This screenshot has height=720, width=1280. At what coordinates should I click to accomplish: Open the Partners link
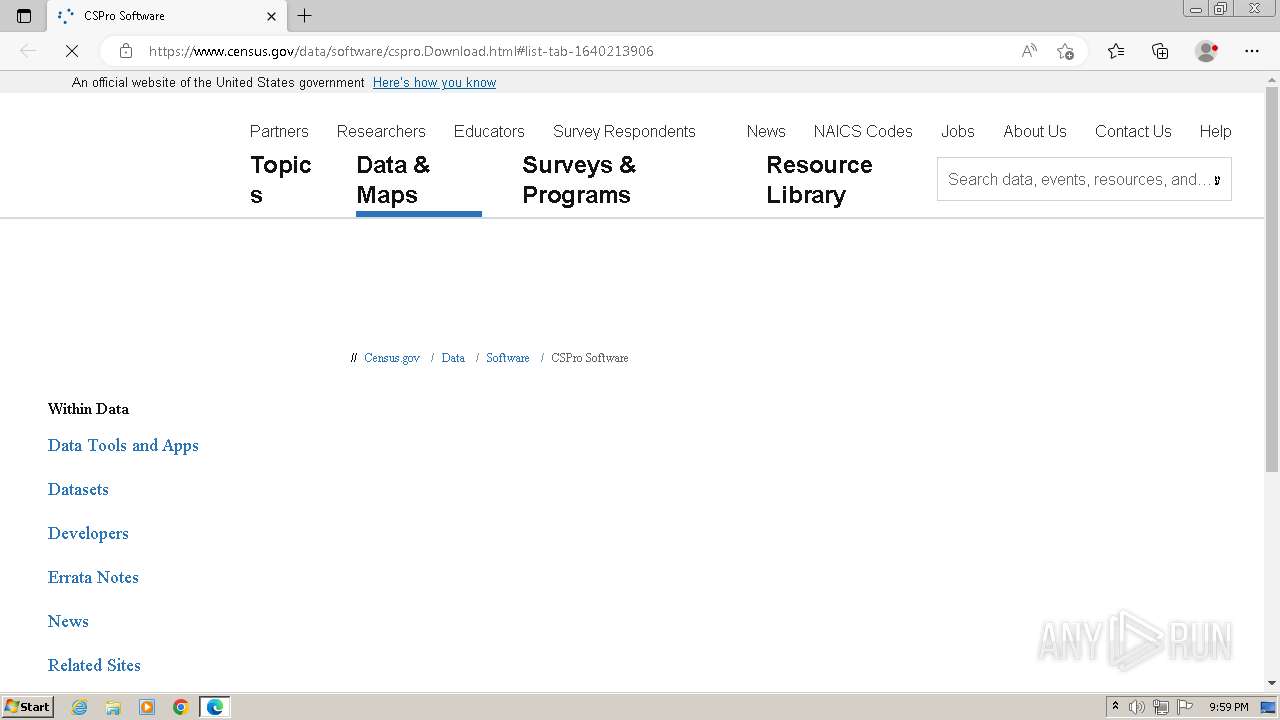click(279, 131)
